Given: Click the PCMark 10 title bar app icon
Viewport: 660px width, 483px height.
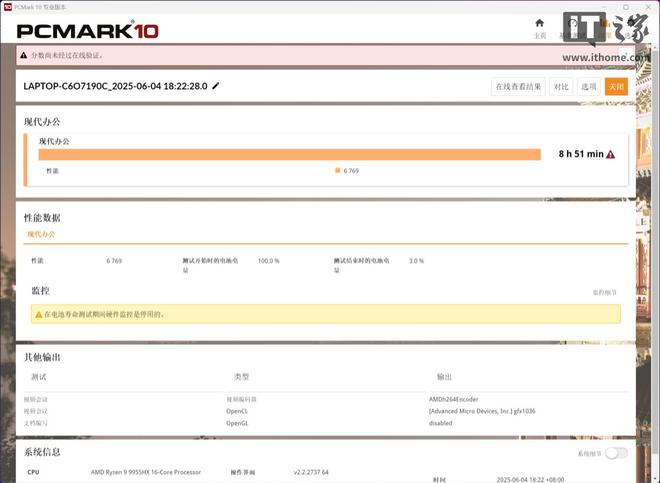Looking at the screenshot, I should [x=8, y=7].
